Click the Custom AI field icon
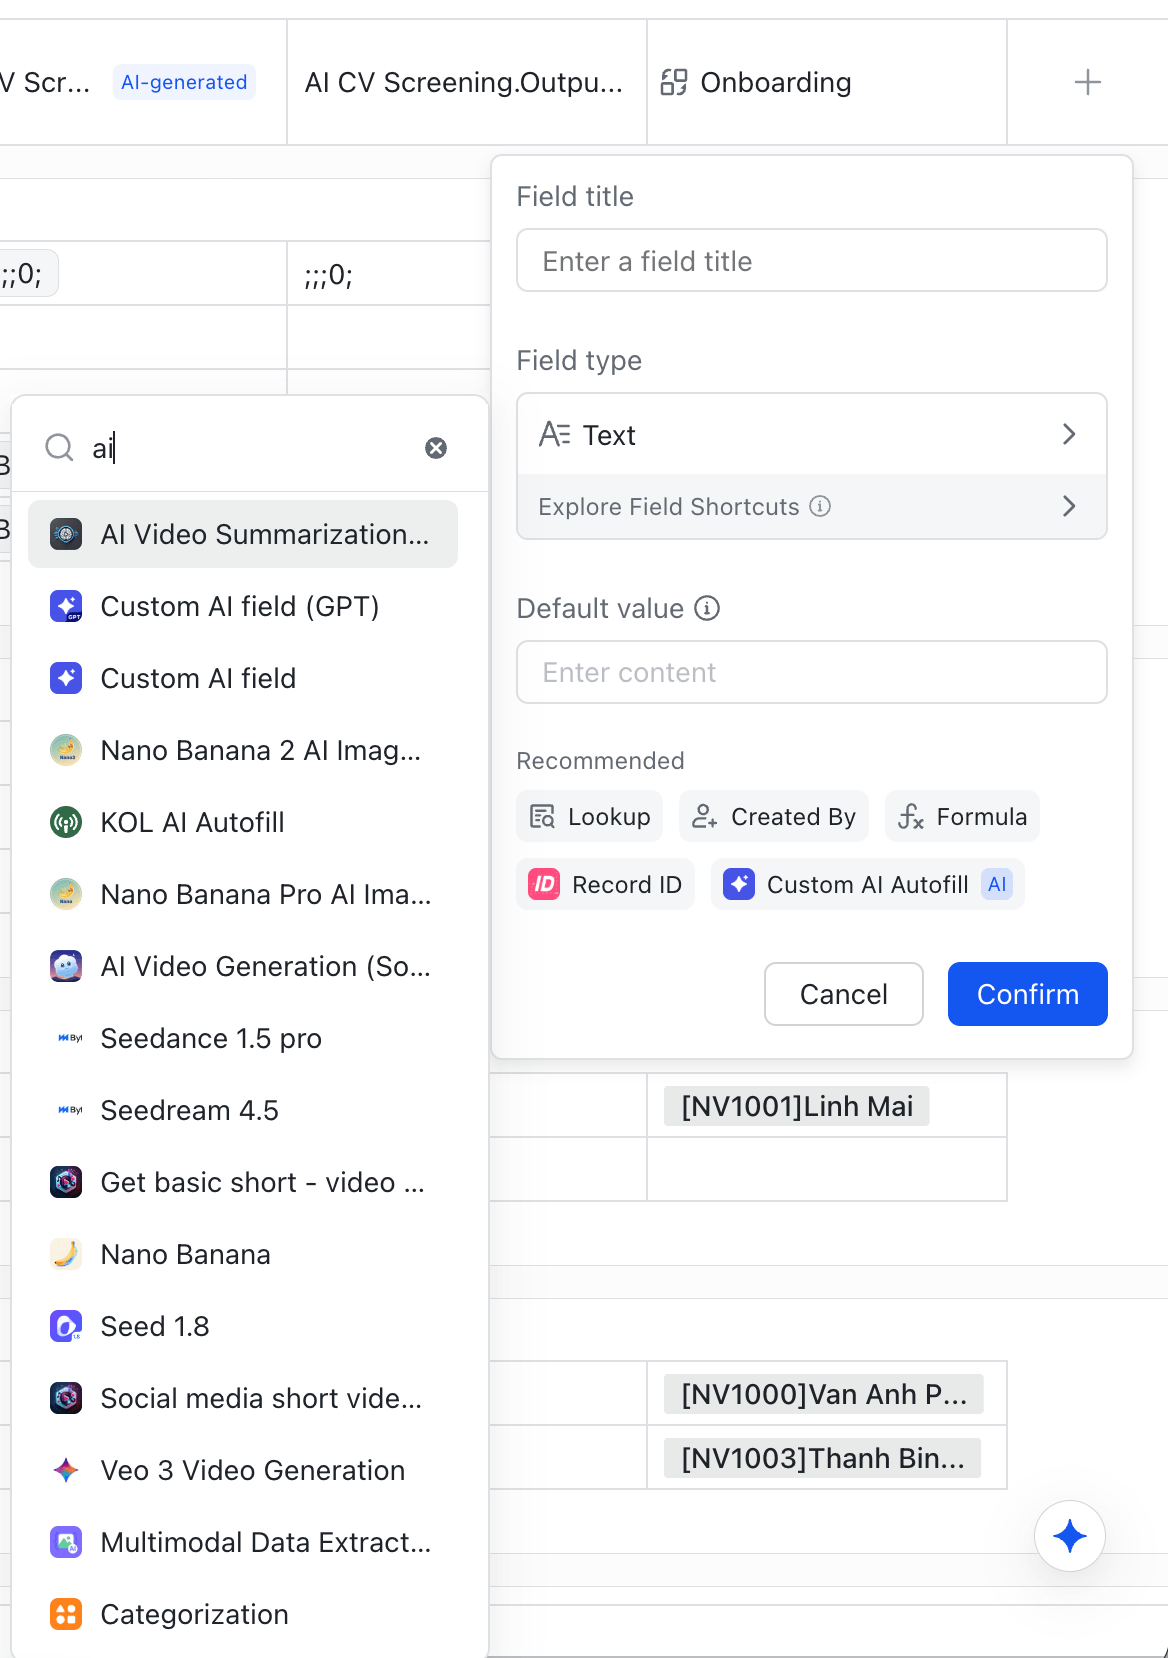 click(66, 678)
